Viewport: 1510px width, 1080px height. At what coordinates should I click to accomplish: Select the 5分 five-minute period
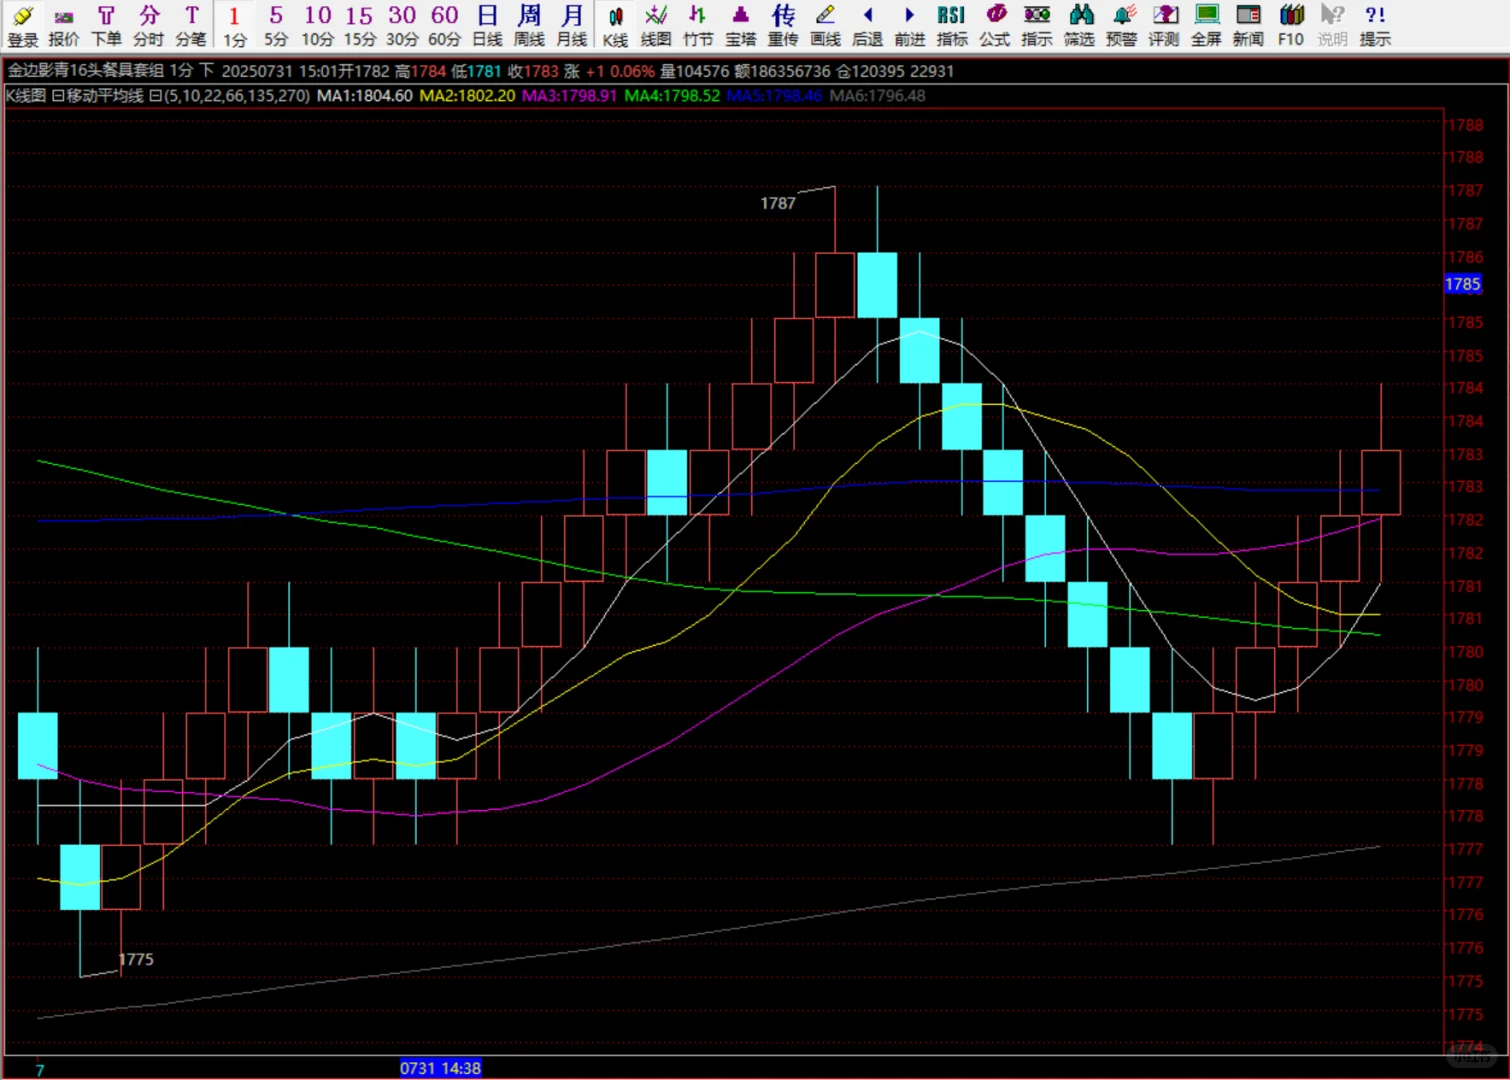pyautogui.click(x=276, y=26)
